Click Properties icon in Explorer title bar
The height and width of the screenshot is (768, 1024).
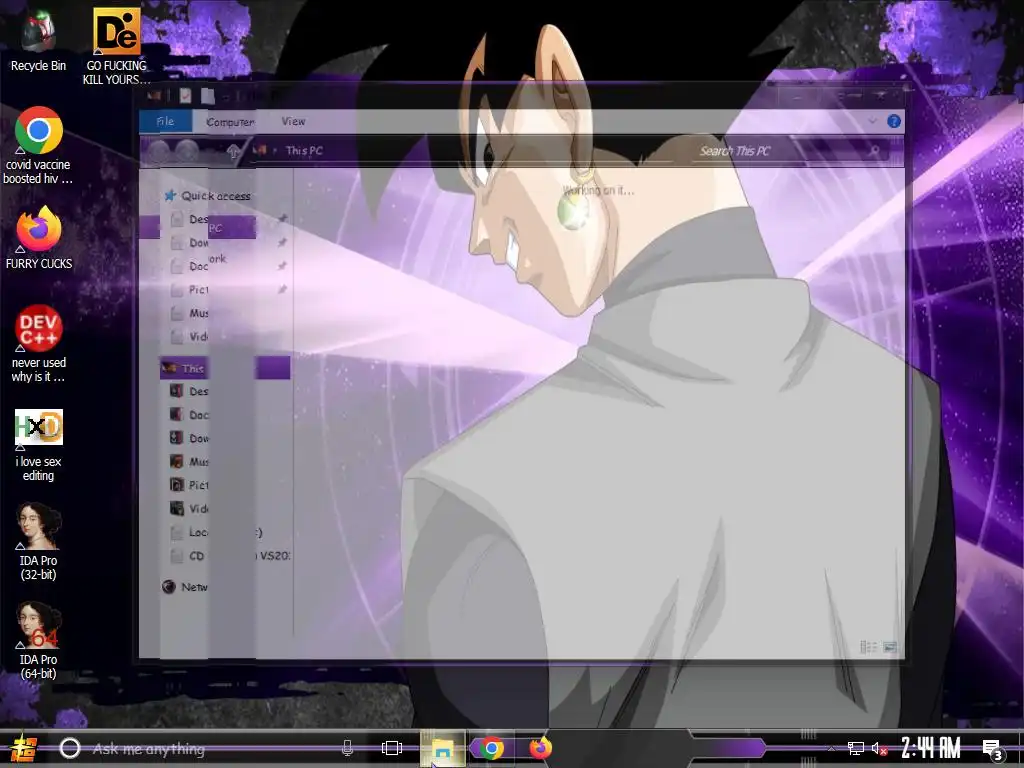(185, 96)
